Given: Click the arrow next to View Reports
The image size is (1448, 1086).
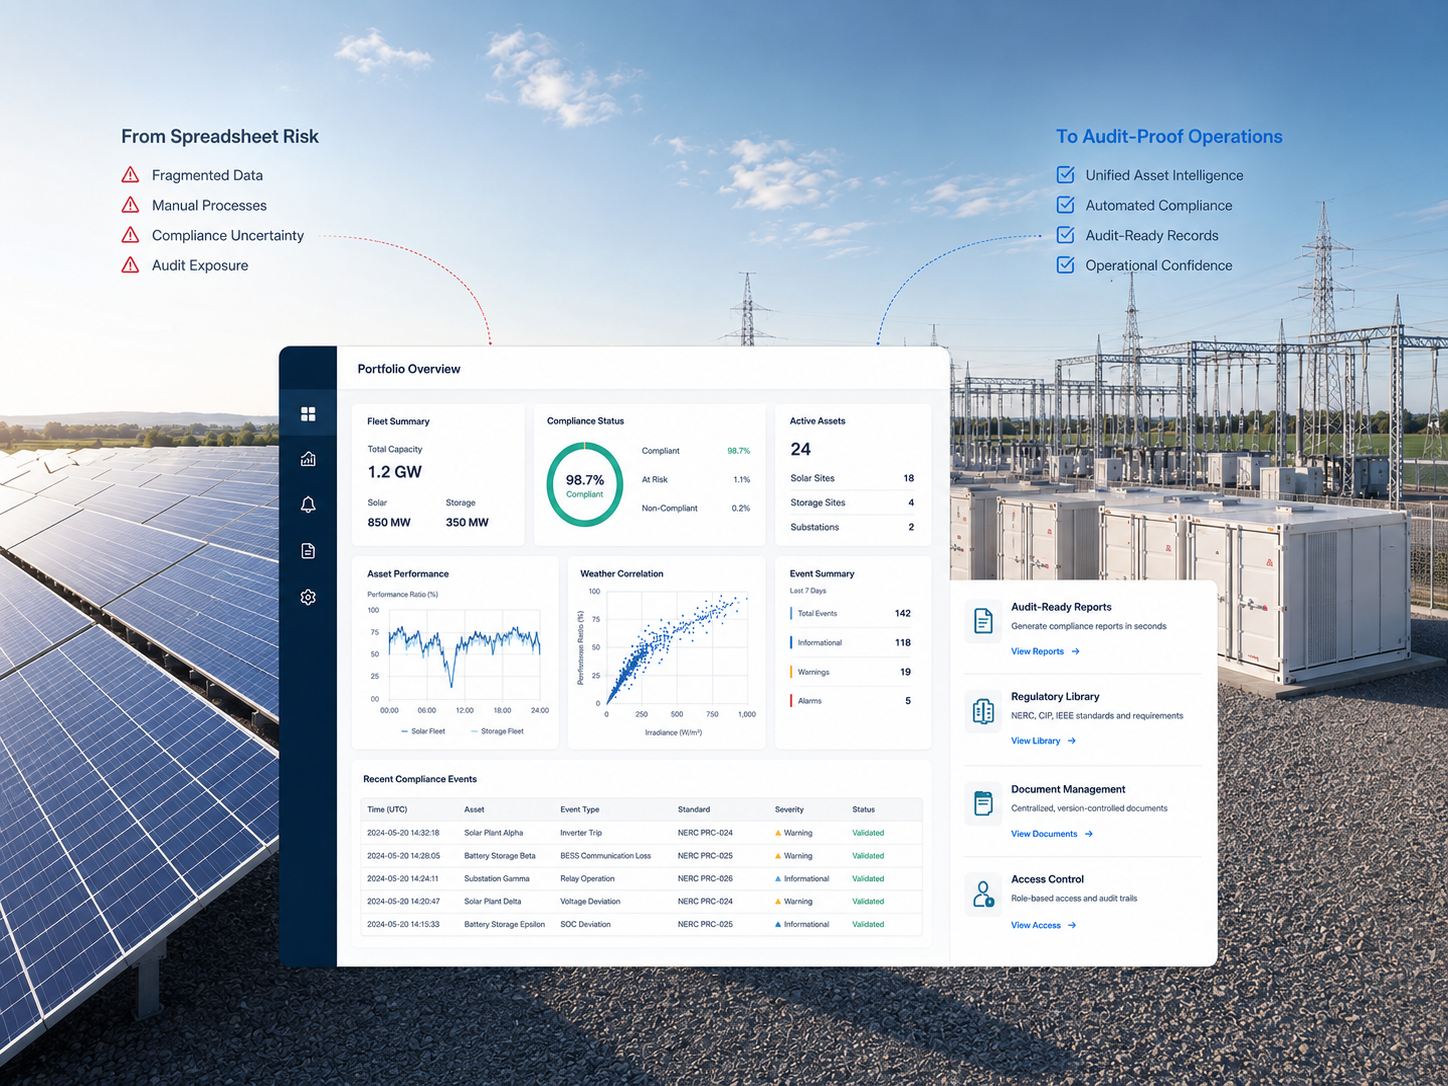Looking at the screenshot, I should (1076, 652).
